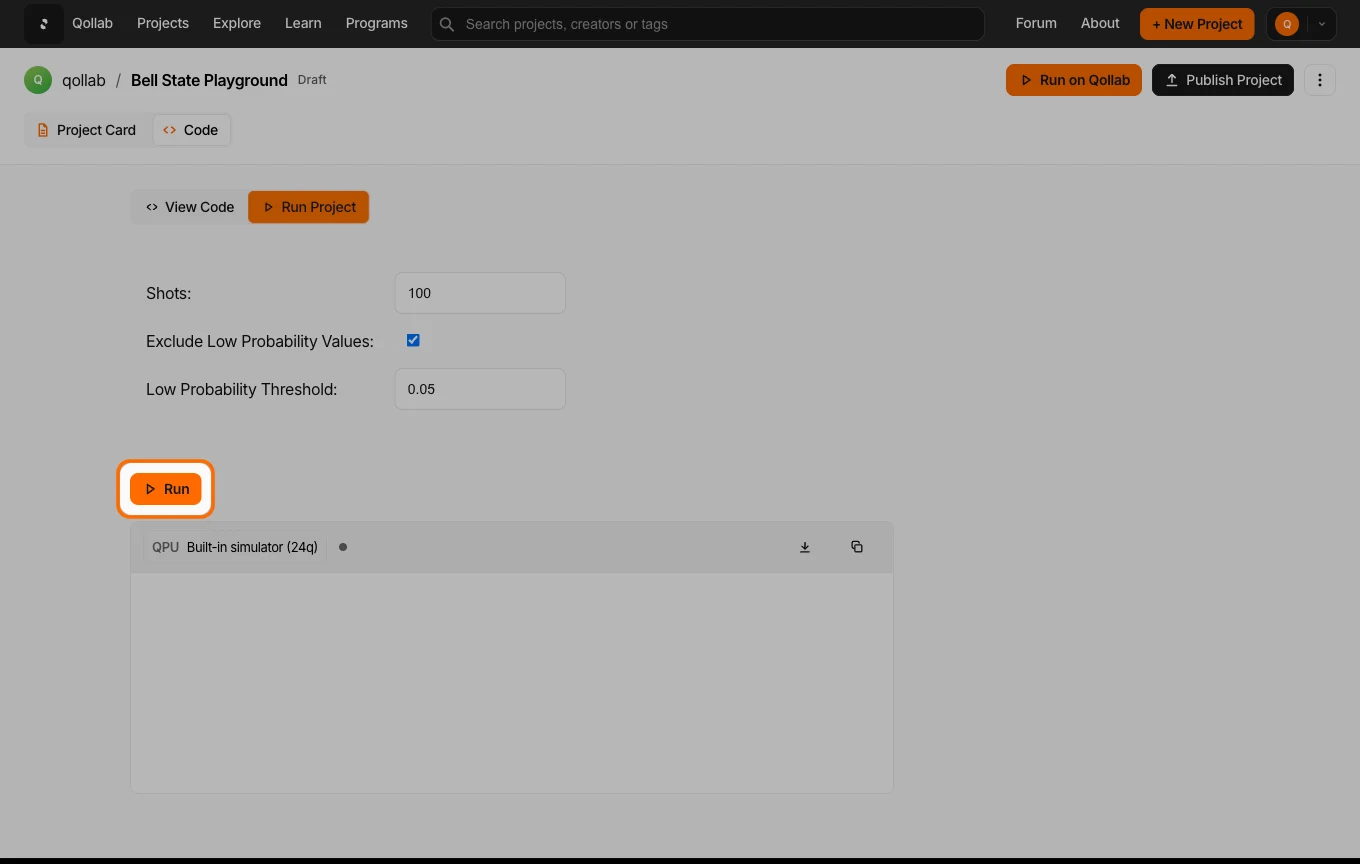1360x864 pixels.
Task: Open the Projects menu
Action: click(163, 23)
